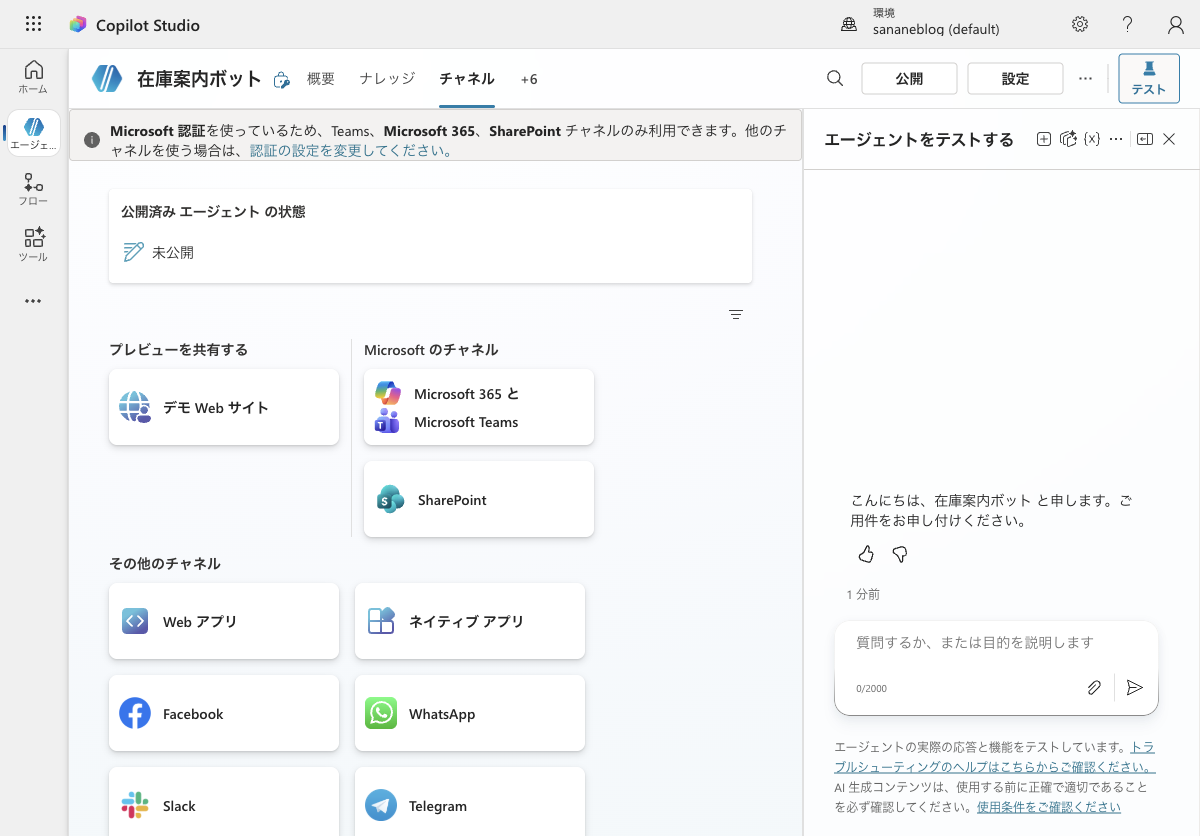This screenshot has height=836, width=1200.
Task: Give thumbs down to bot greeting
Action: [x=900, y=554]
